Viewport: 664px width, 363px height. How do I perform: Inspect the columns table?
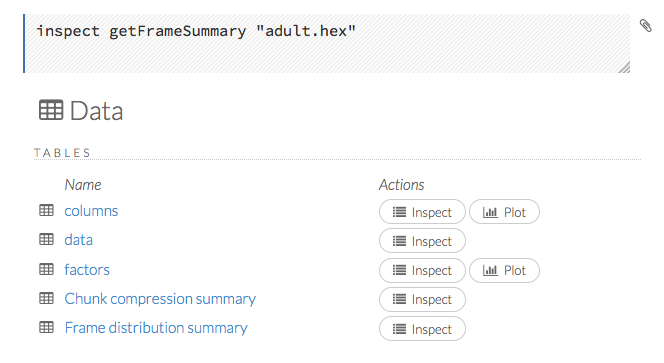pos(422,212)
